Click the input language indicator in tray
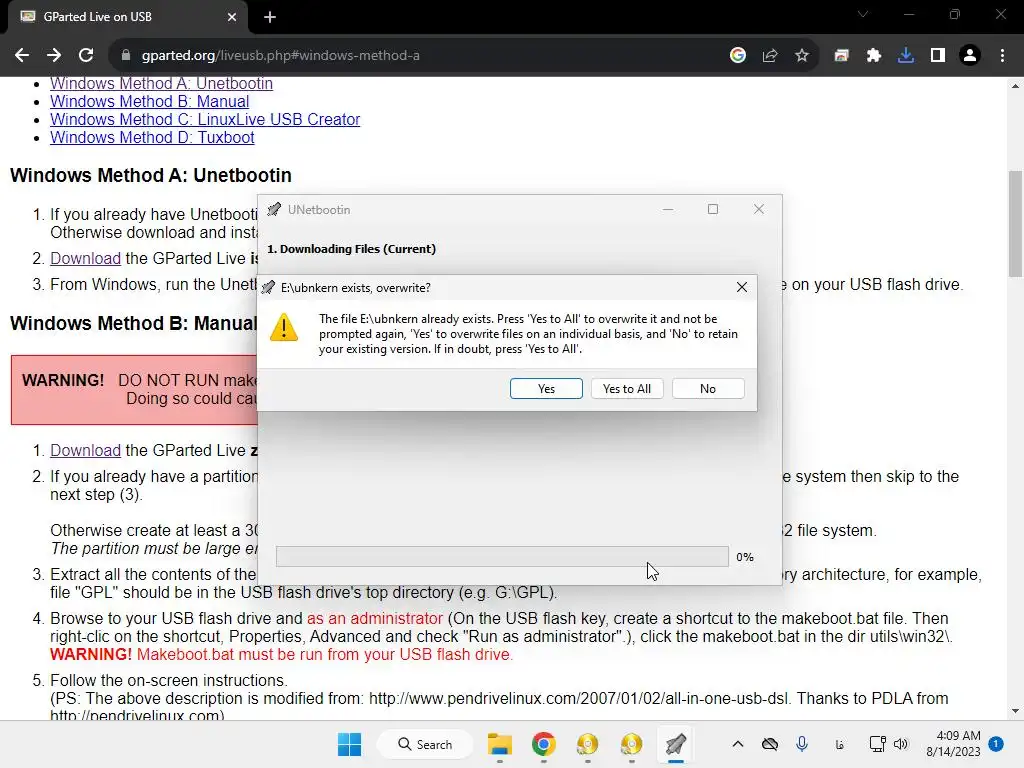 click(x=839, y=744)
